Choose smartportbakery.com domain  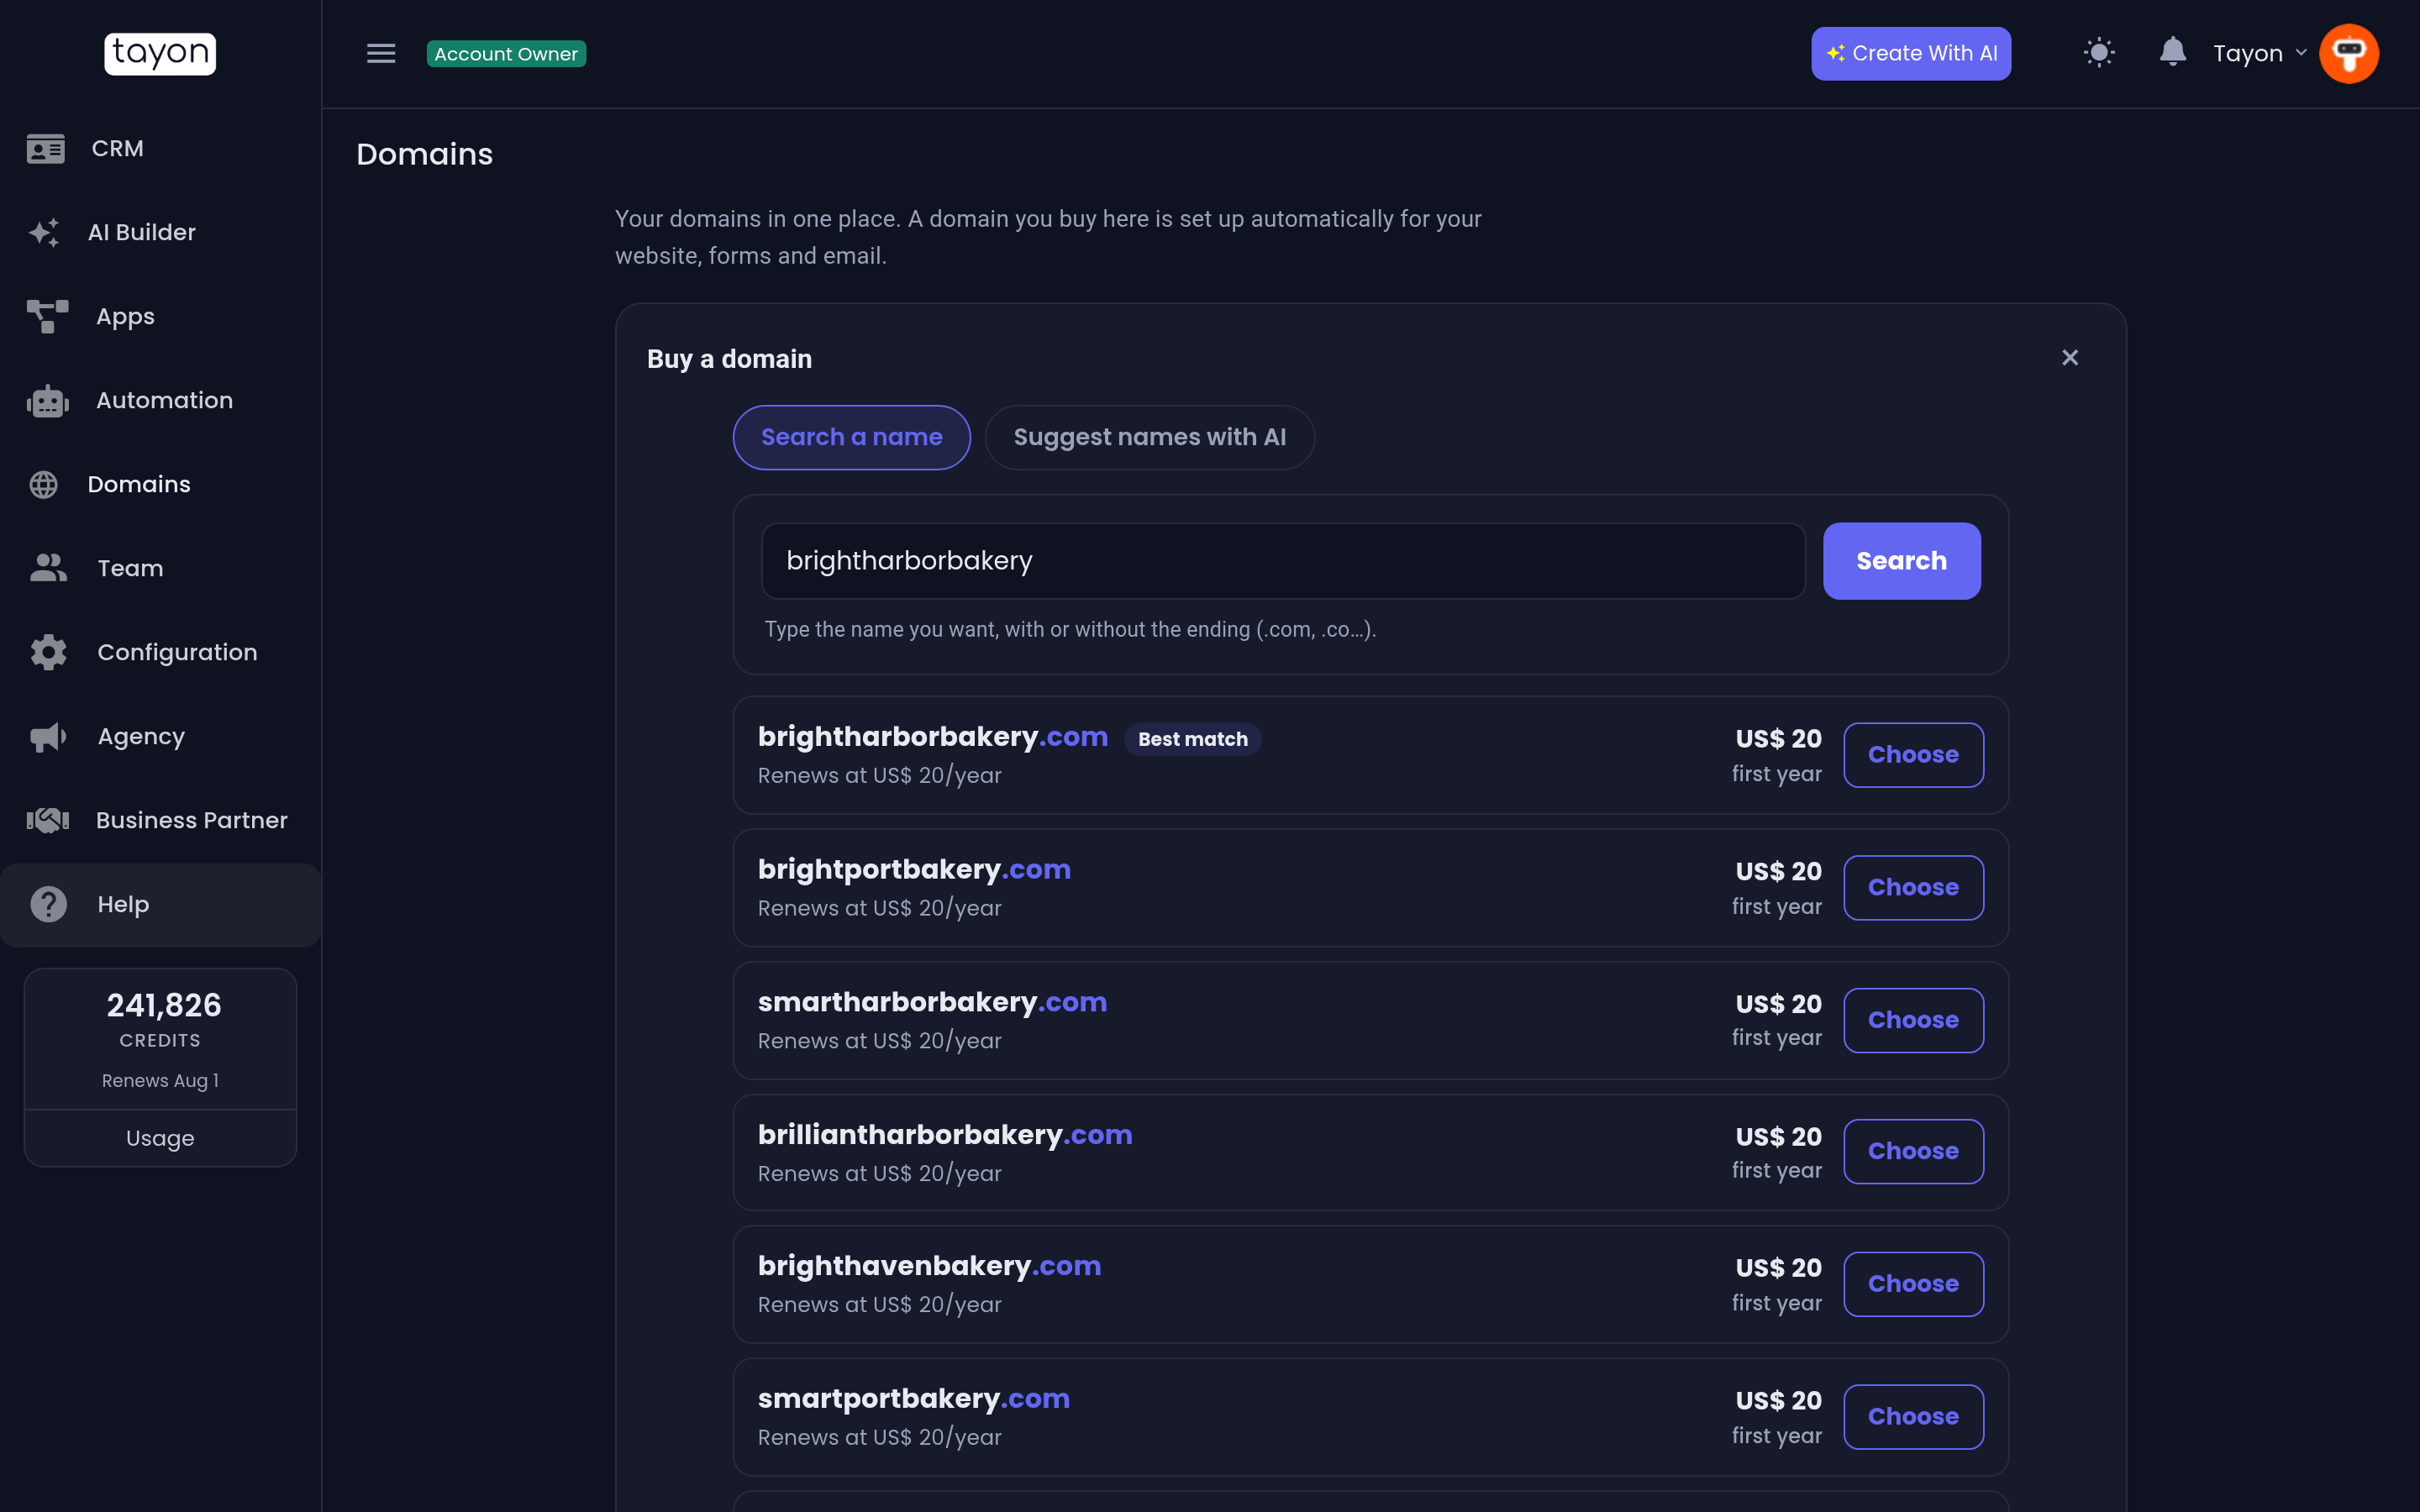click(x=1913, y=1417)
